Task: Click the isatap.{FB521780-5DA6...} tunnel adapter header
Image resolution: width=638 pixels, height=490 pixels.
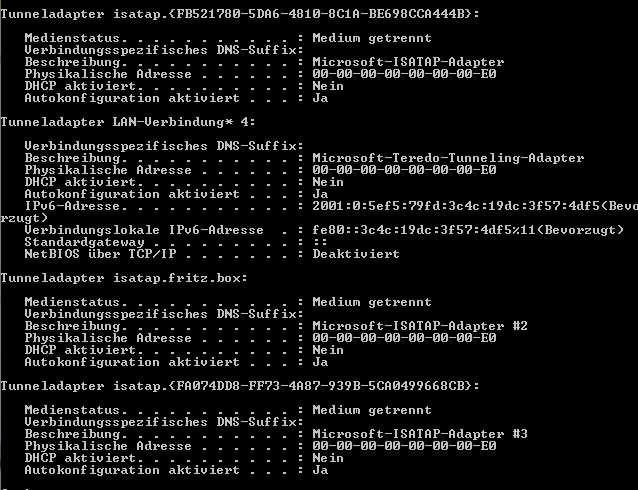Action: pyautogui.click(x=240, y=13)
